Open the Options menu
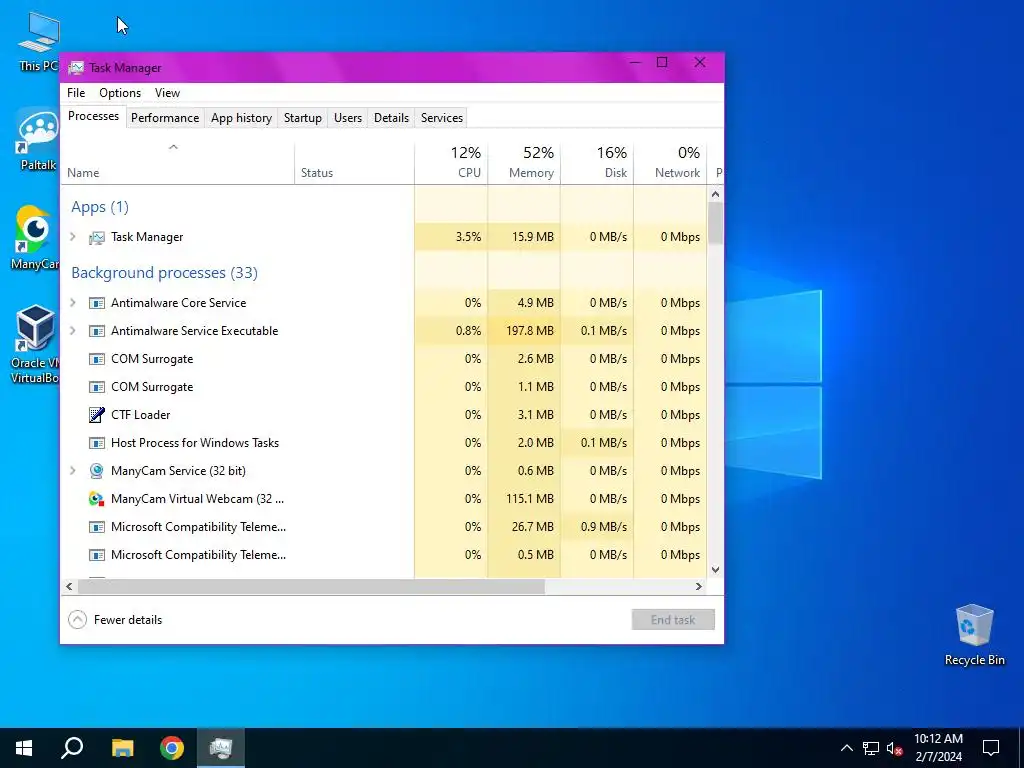1024x768 pixels. [x=120, y=93]
